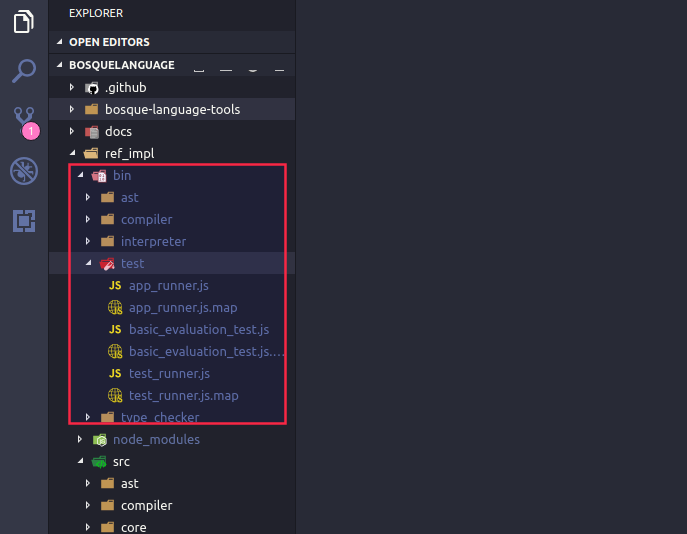
Task: Open the Search view magnifier icon
Action: 24,71
